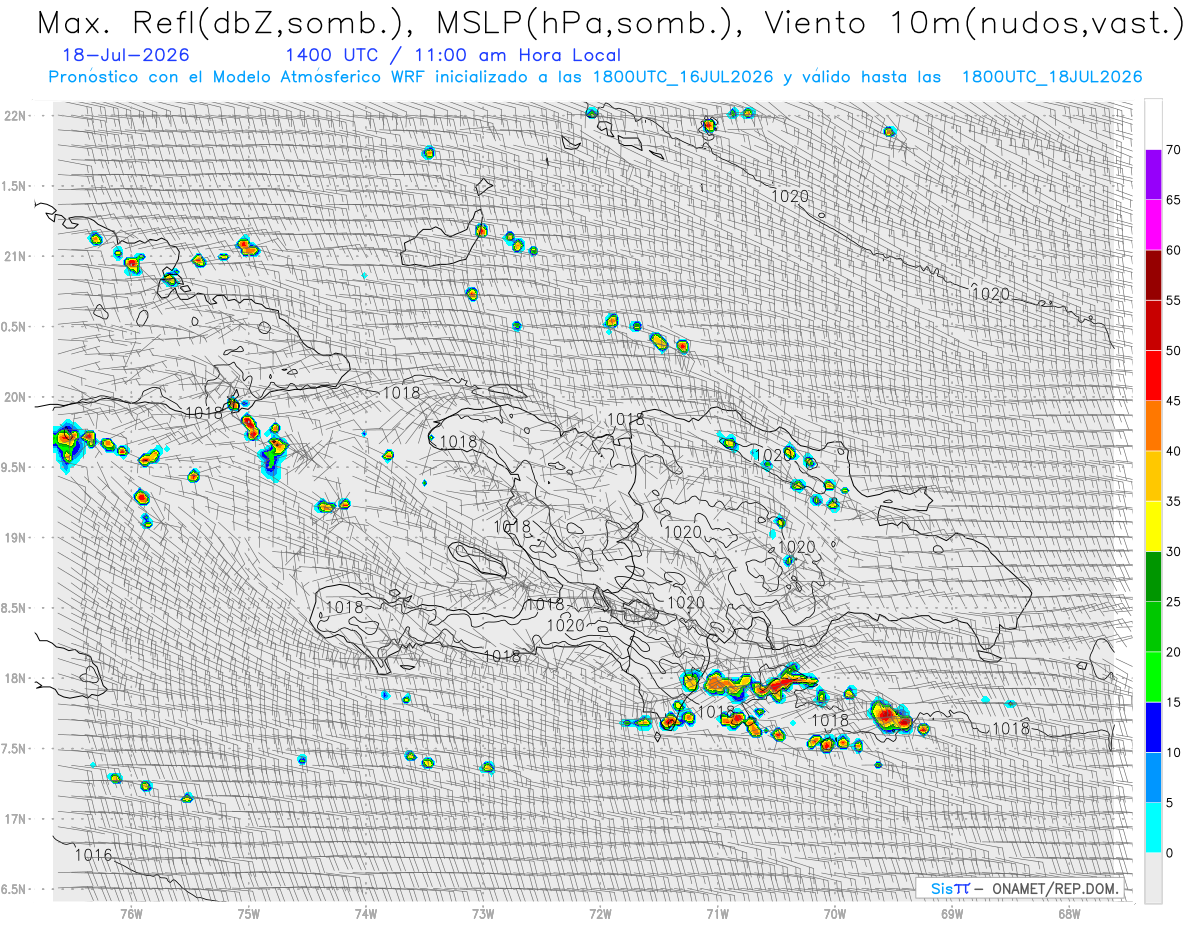This screenshot has height=927, width=1200.
Task: Click the '74W' longitude axis label
Action: coord(366,914)
